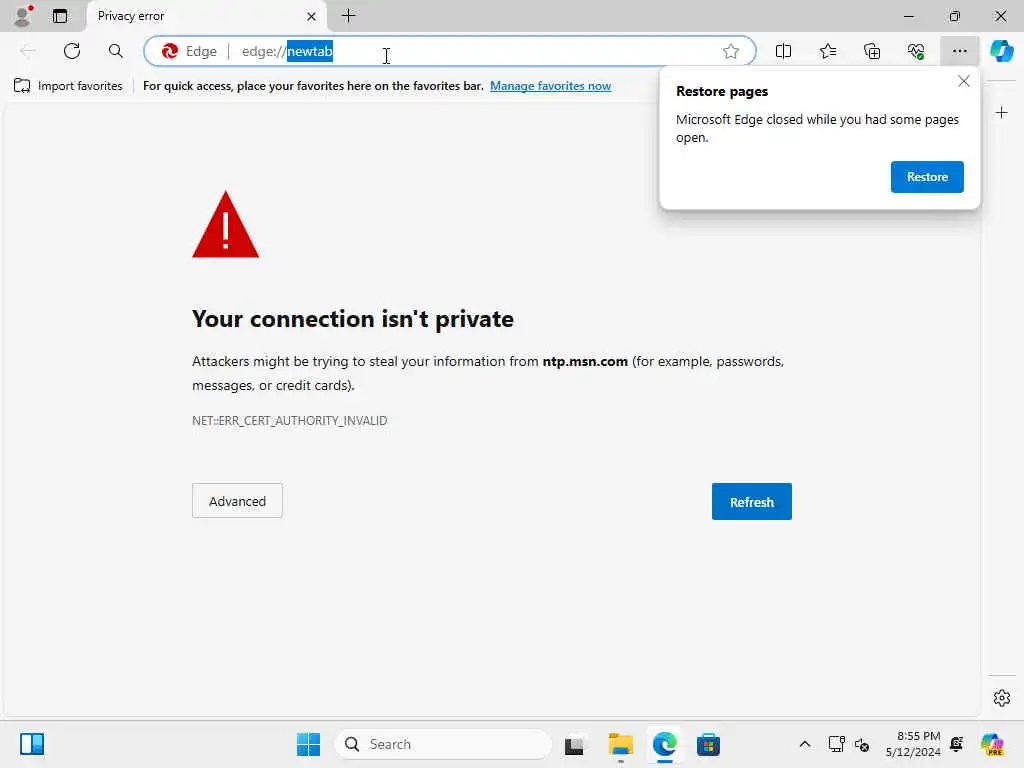Open File Explorer from taskbar
The image size is (1024, 768).
pyautogui.click(x=620, y=744)
